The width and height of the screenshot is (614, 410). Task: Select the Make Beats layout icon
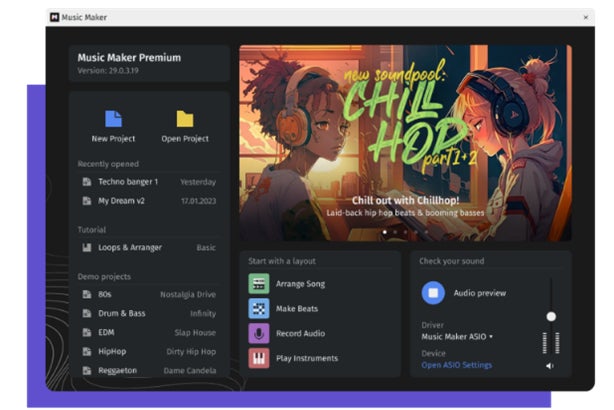tap(259, 309)
